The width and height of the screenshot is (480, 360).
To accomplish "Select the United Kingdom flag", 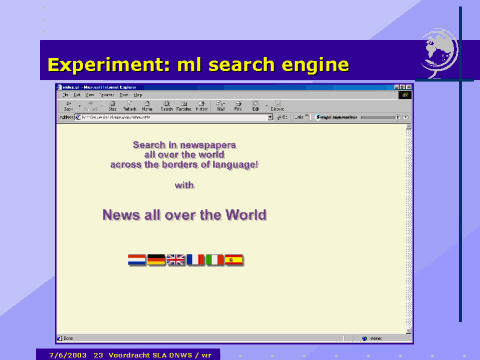I will [176, 260].
